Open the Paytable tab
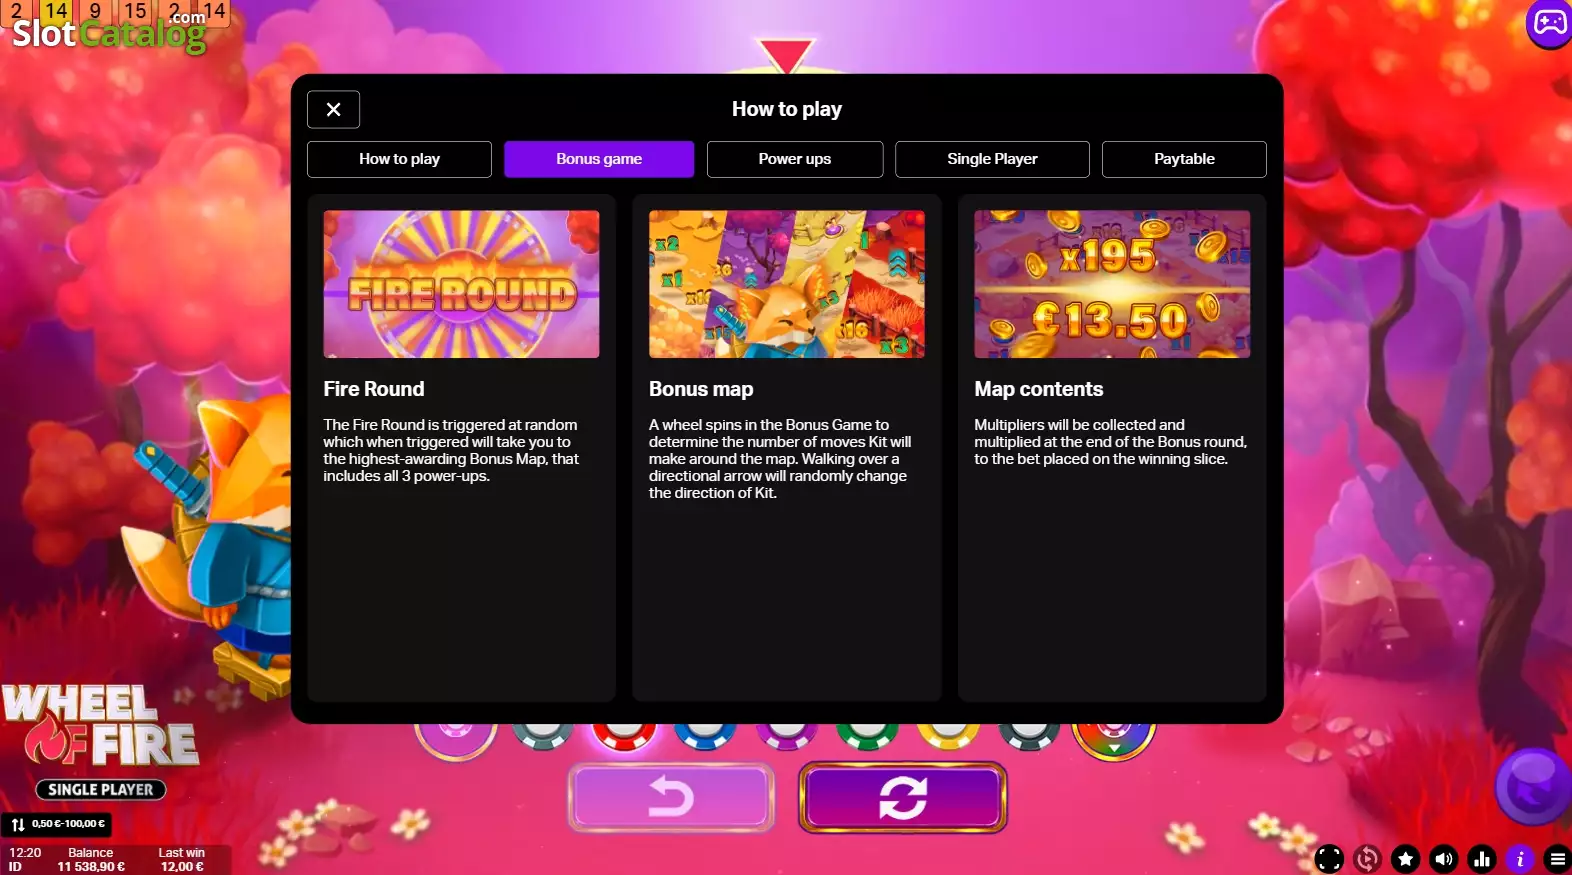1572x875 pixels. [1184, 159]
